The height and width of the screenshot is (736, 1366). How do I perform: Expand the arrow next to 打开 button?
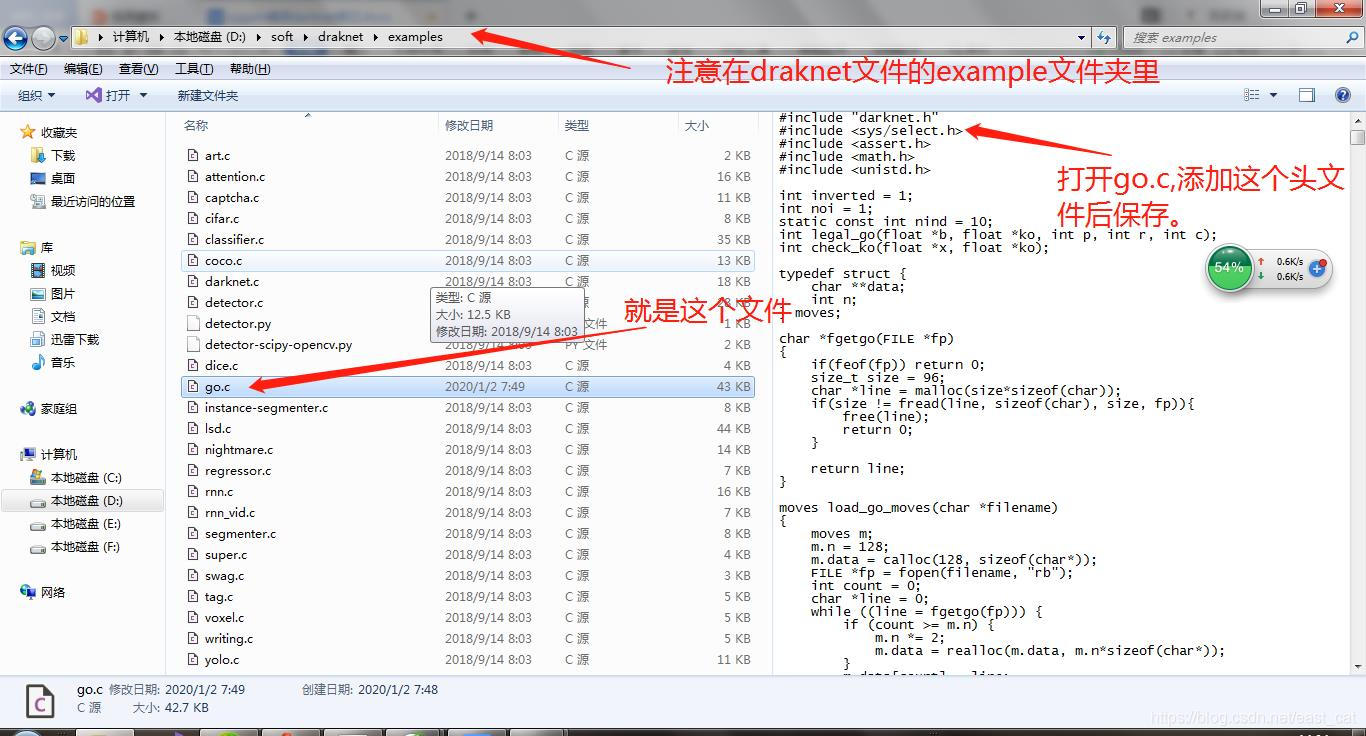143,95
